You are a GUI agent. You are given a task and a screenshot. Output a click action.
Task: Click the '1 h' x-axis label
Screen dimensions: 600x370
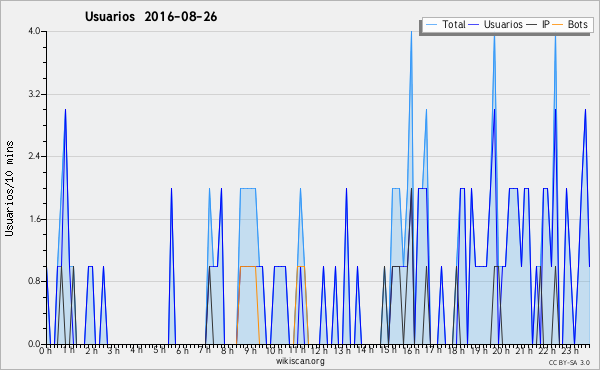69,350
